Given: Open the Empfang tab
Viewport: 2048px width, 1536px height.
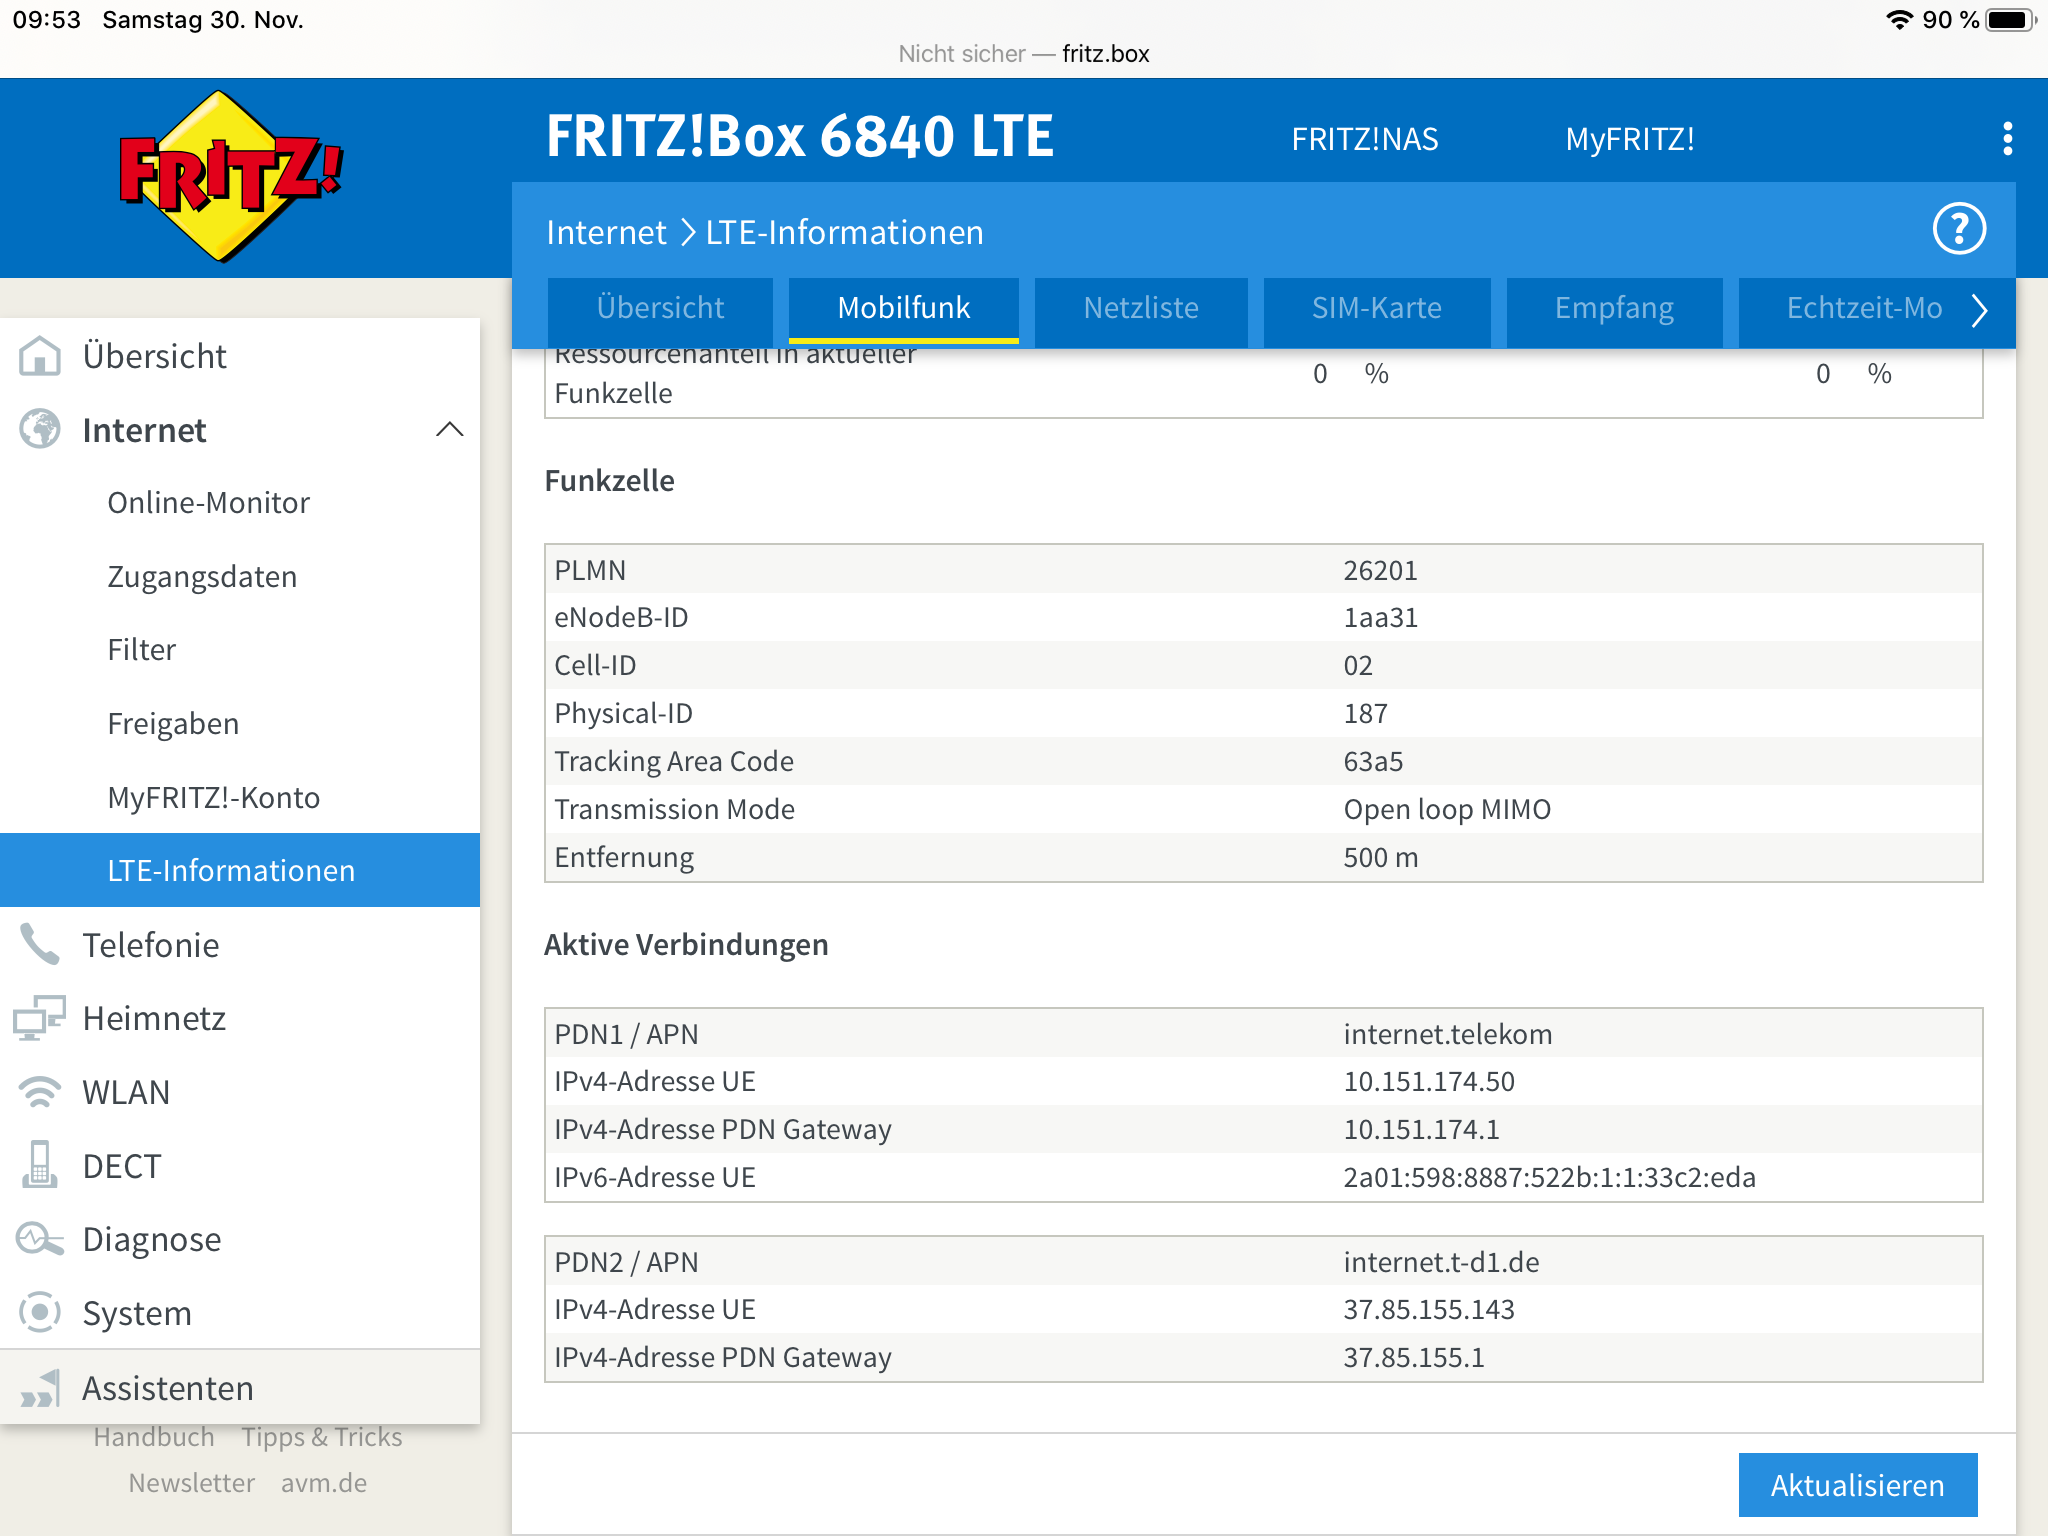Looking at the screenshot, I should pos(1613,308).
